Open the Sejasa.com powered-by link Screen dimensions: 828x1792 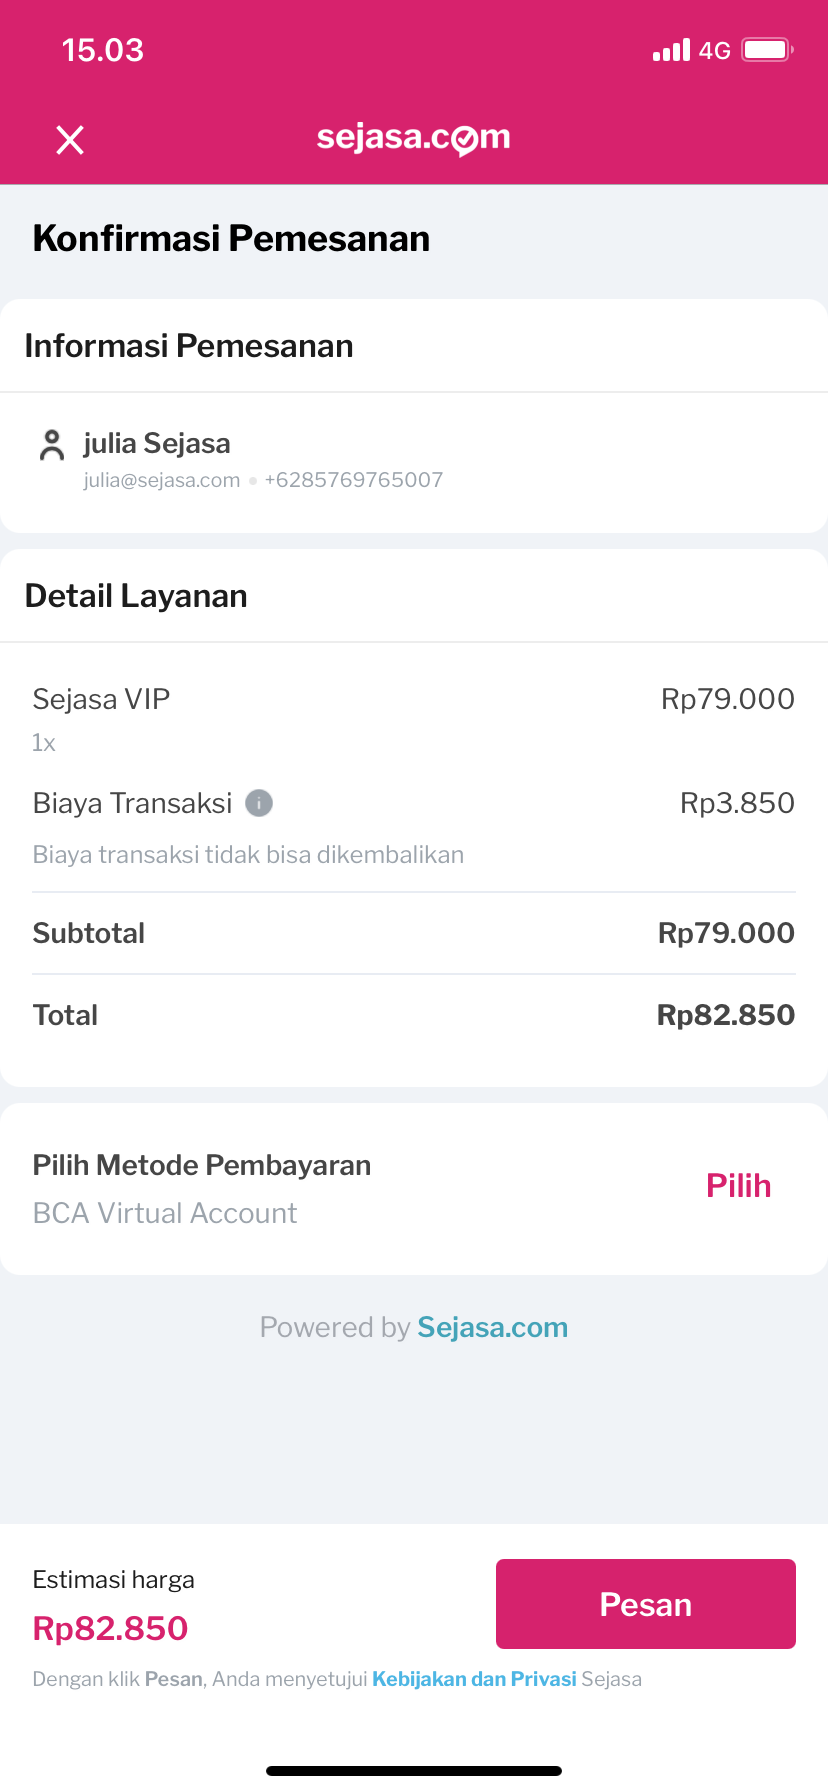point(492,1327)
